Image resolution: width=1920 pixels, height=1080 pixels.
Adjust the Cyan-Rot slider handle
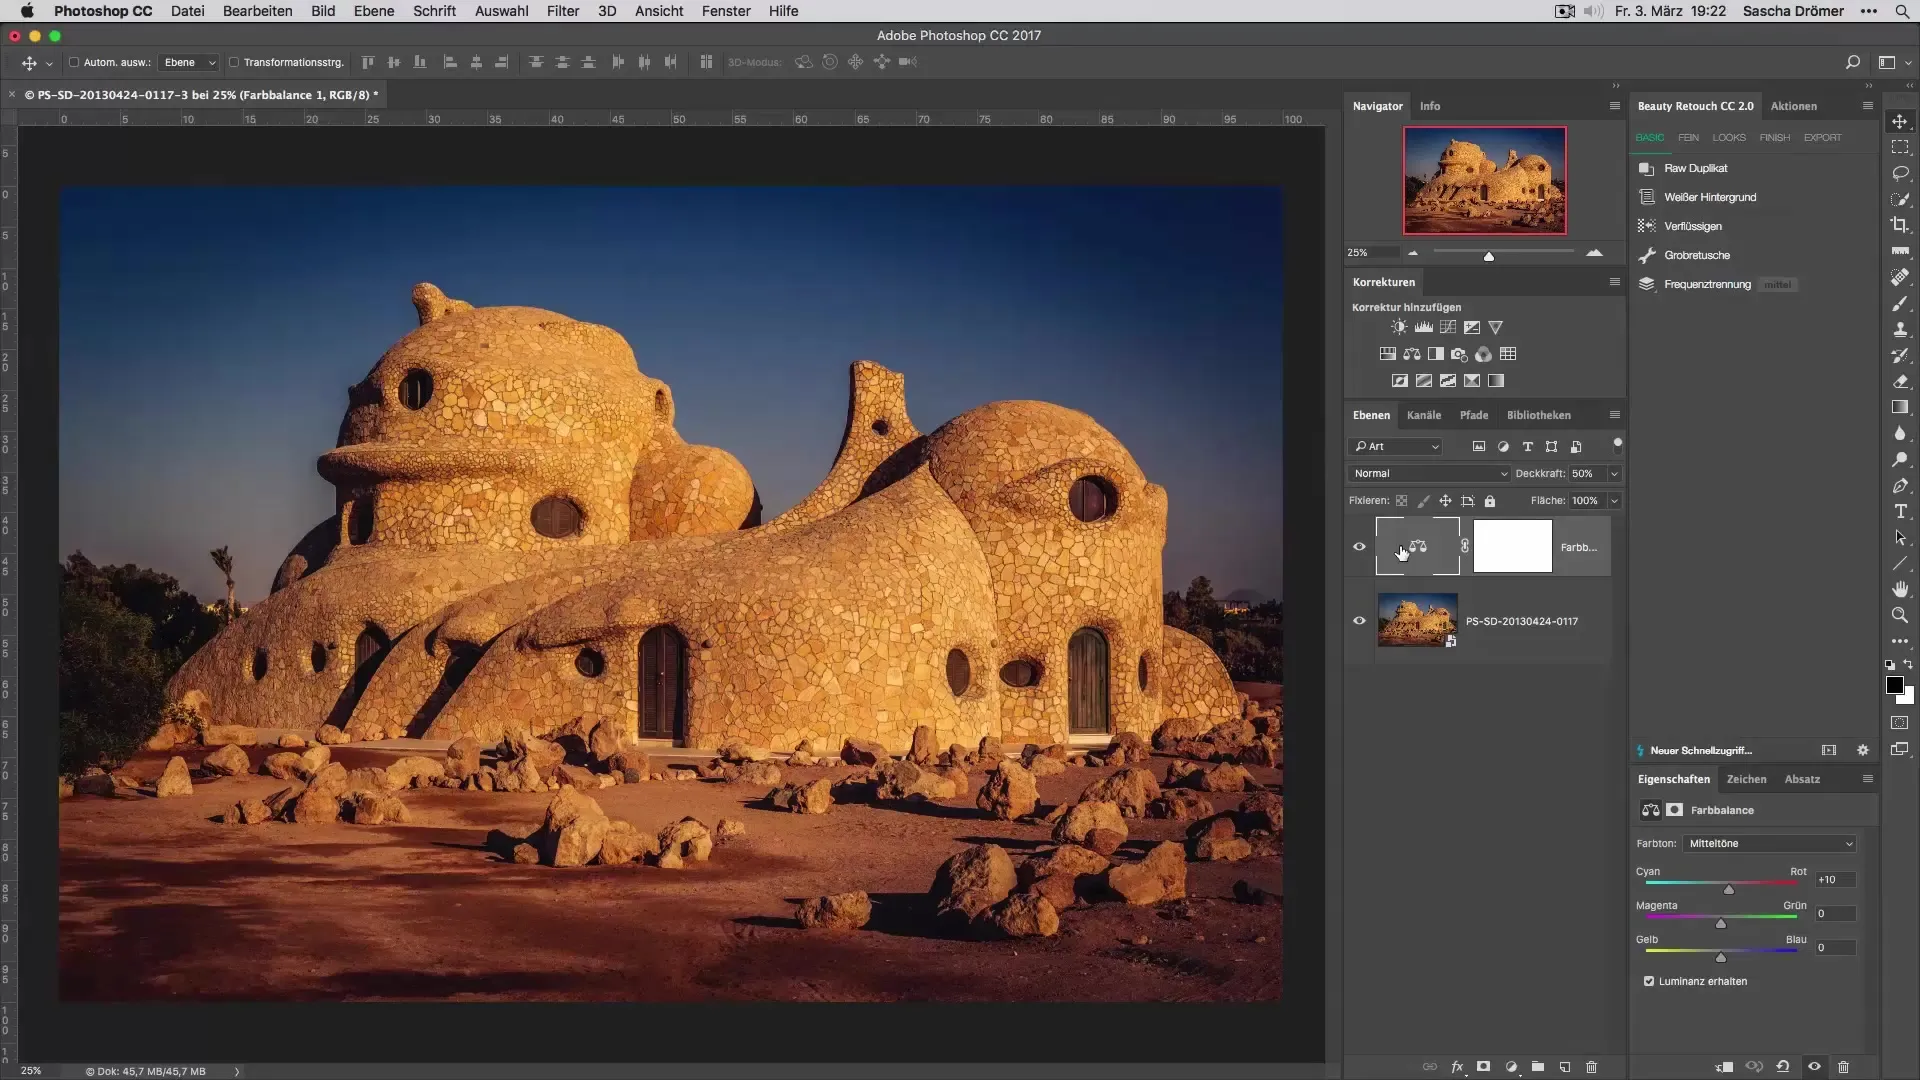point(1728,889)
